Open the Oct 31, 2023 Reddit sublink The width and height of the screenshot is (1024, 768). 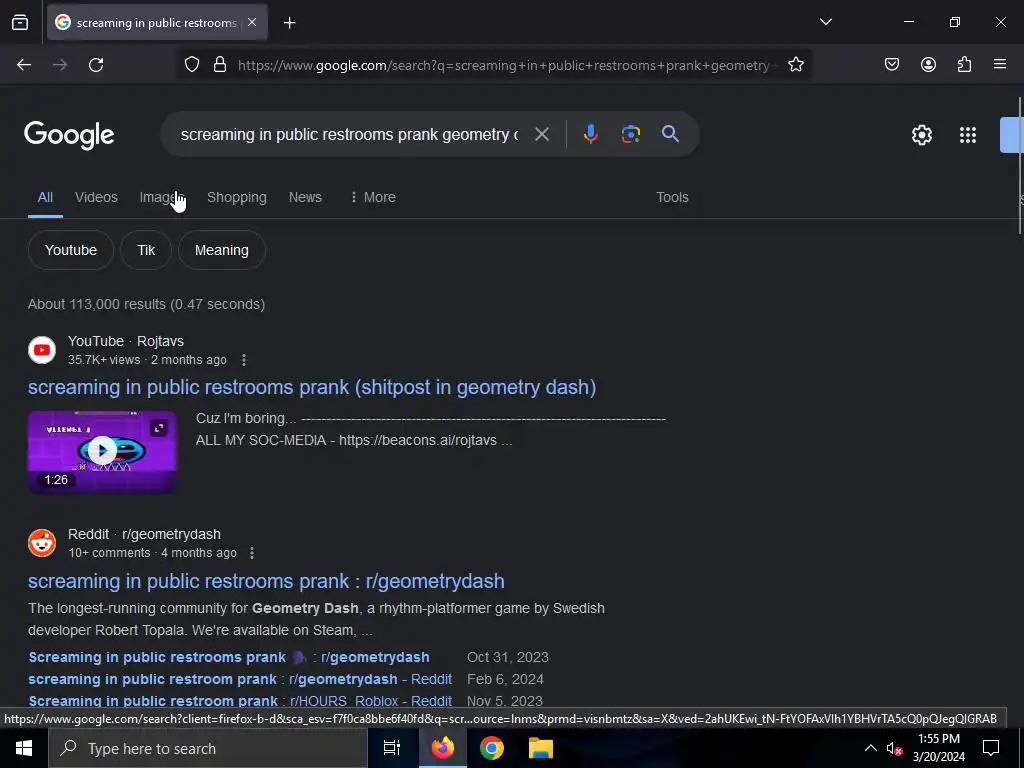coord(229,657)
